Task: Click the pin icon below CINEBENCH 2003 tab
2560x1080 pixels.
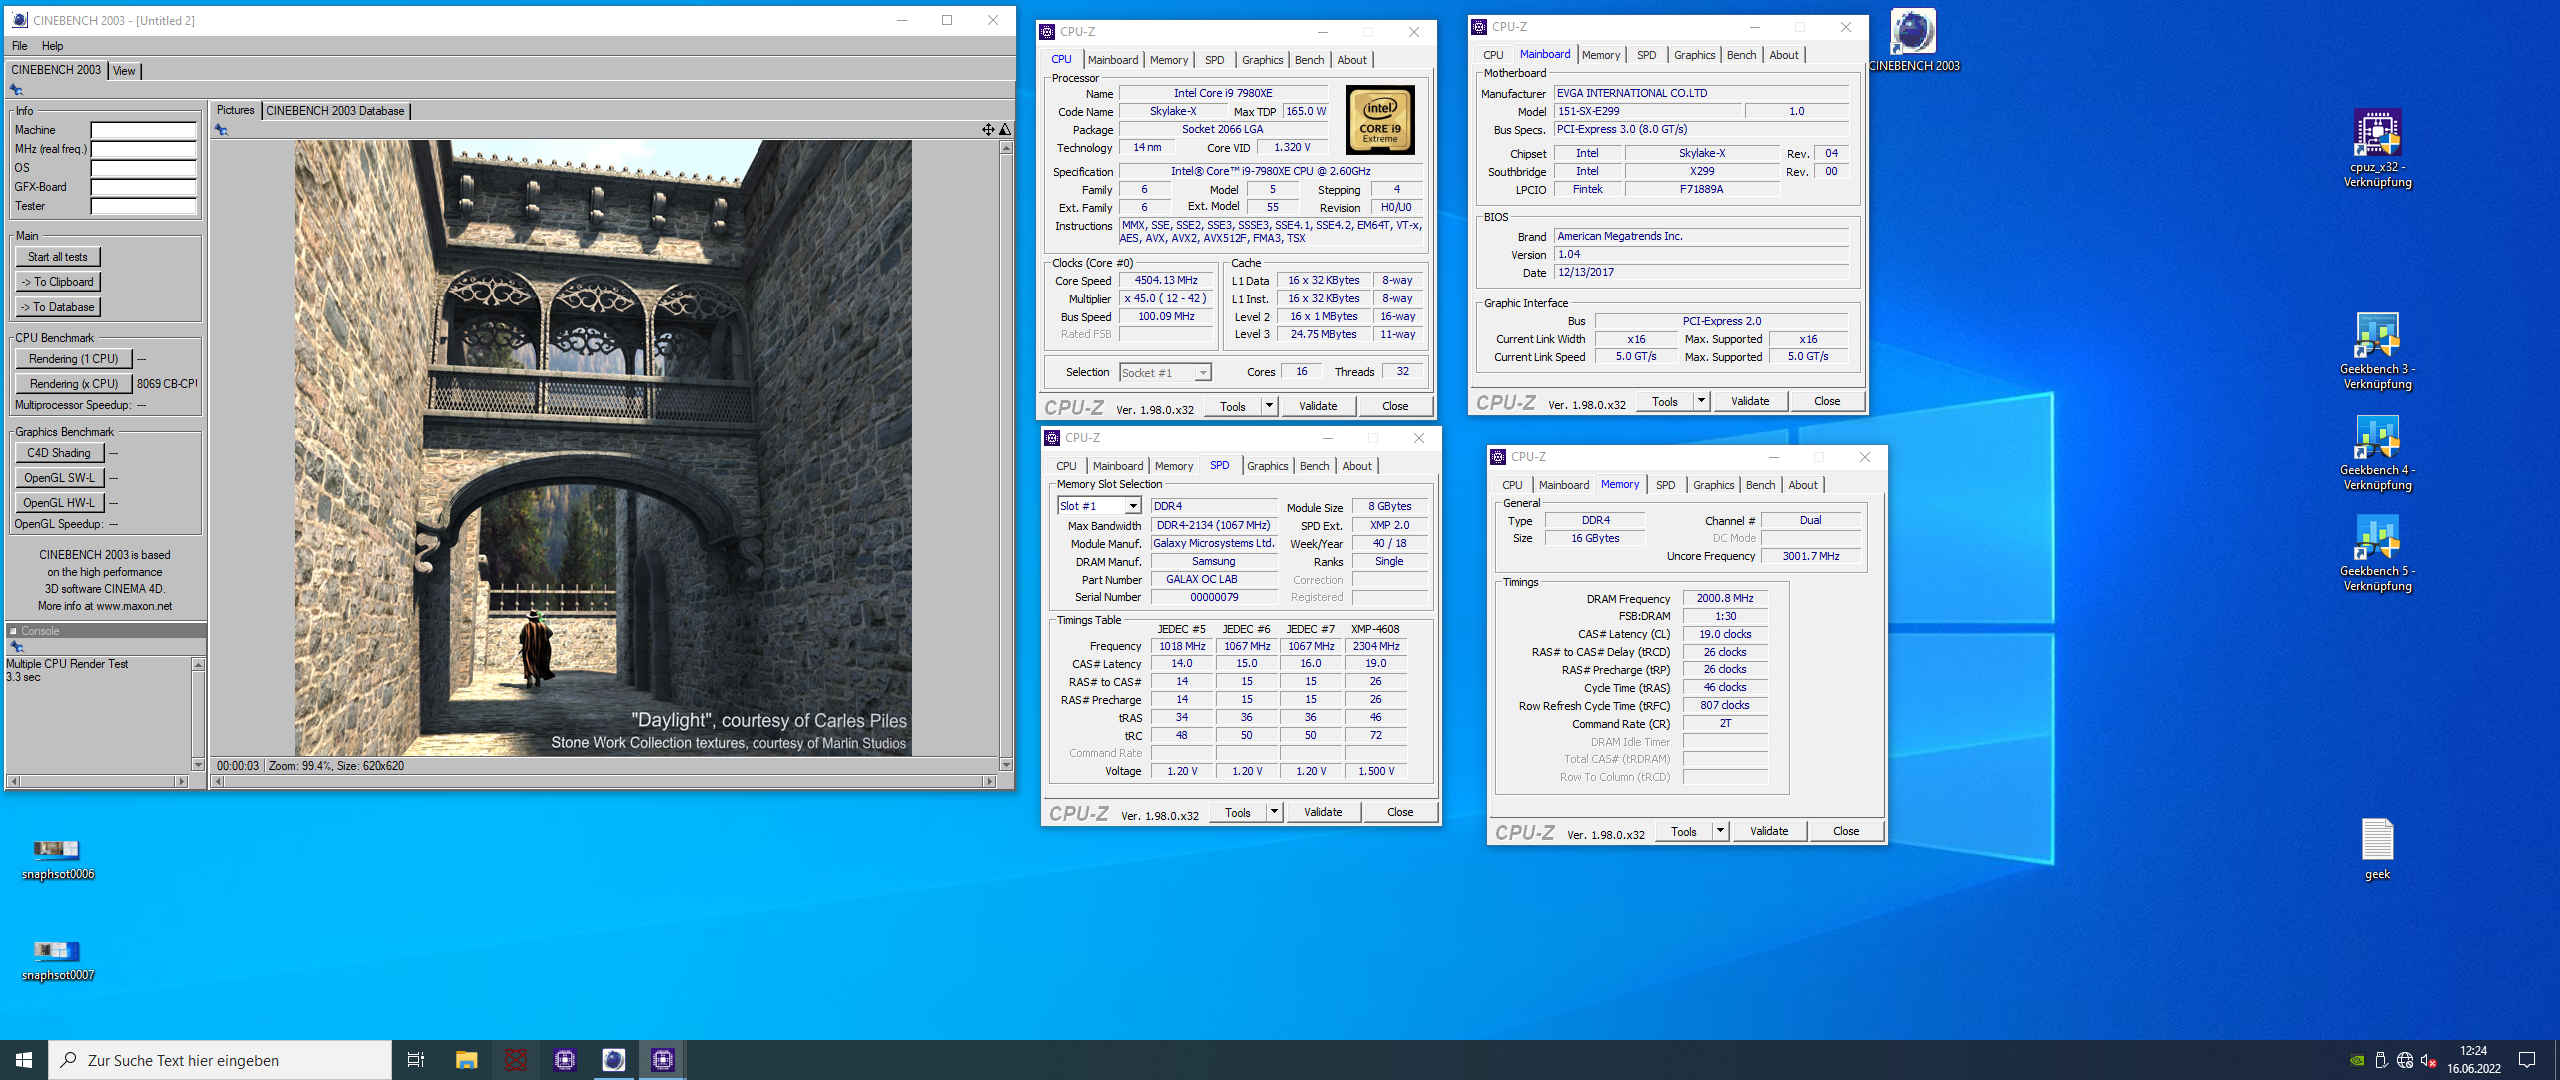Action: (x=17, y=90)
